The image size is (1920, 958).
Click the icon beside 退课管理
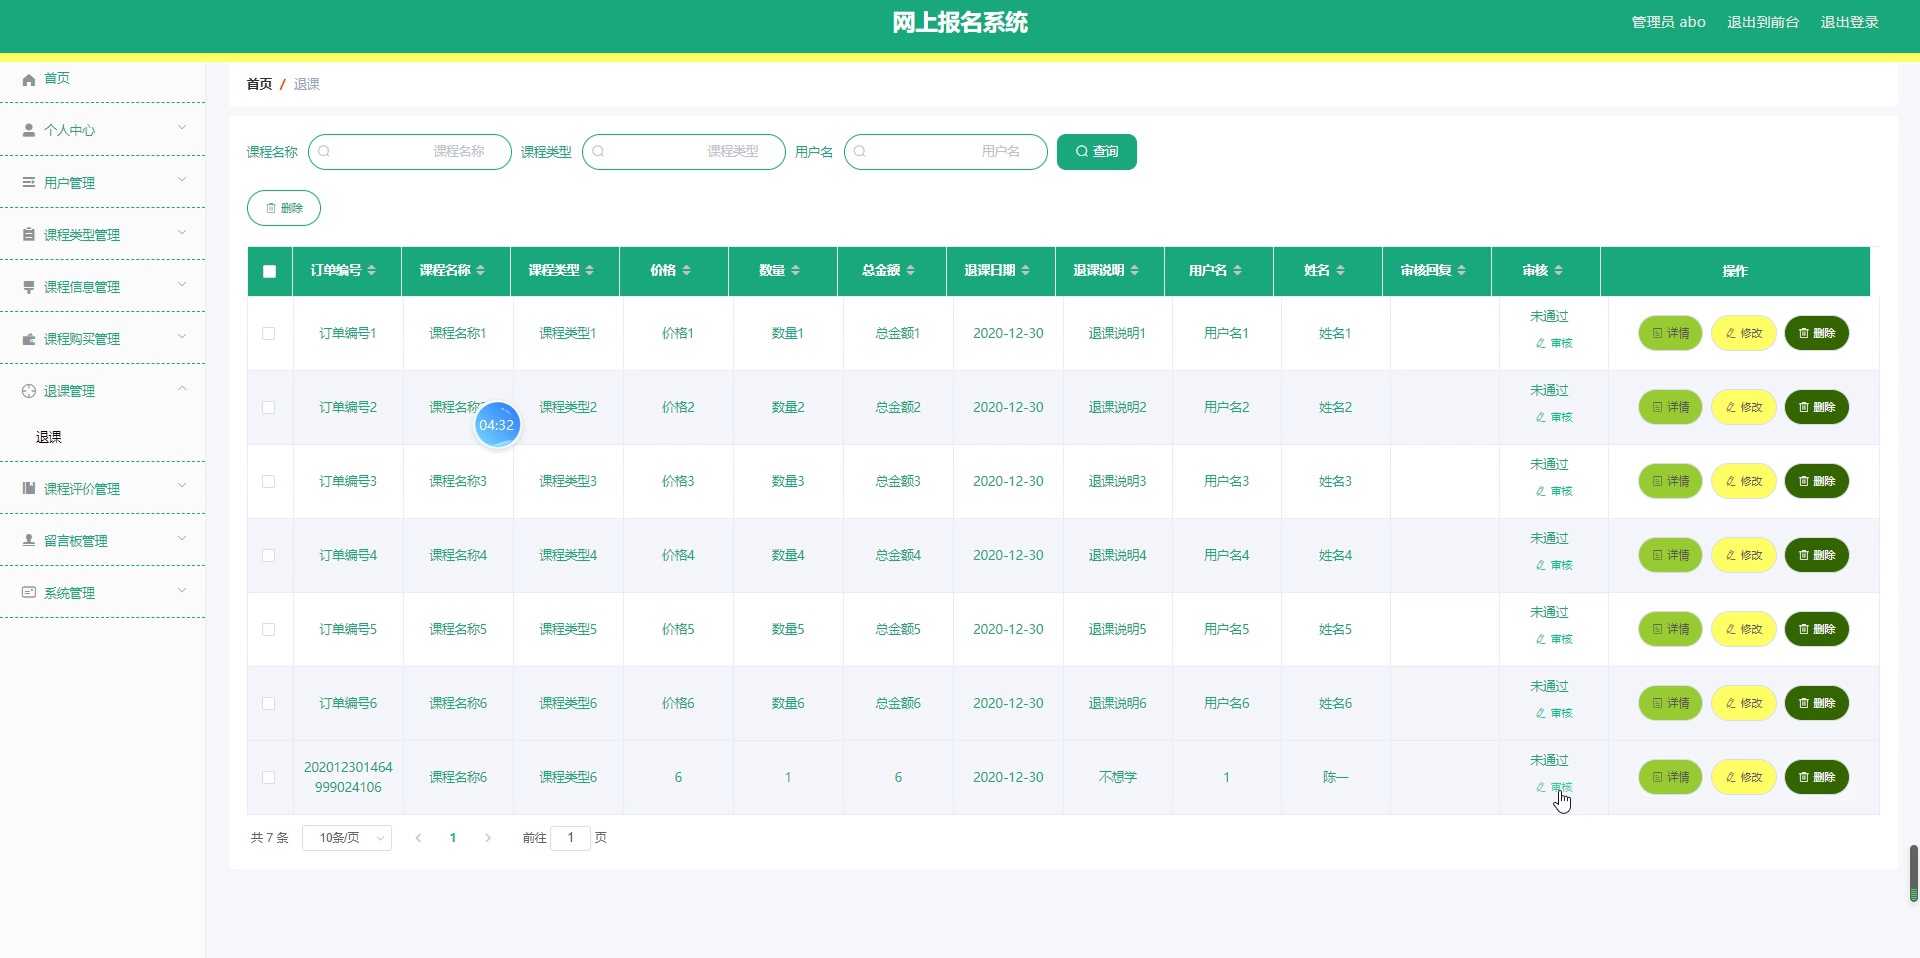[x=29, y=391]
